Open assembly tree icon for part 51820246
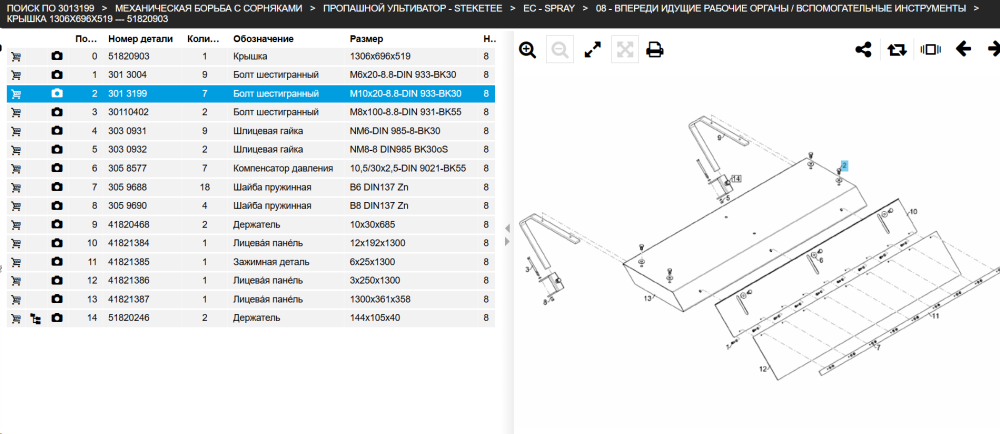Image resolution: width=1000 pixels, height=434 pixels. click(36, 318)
